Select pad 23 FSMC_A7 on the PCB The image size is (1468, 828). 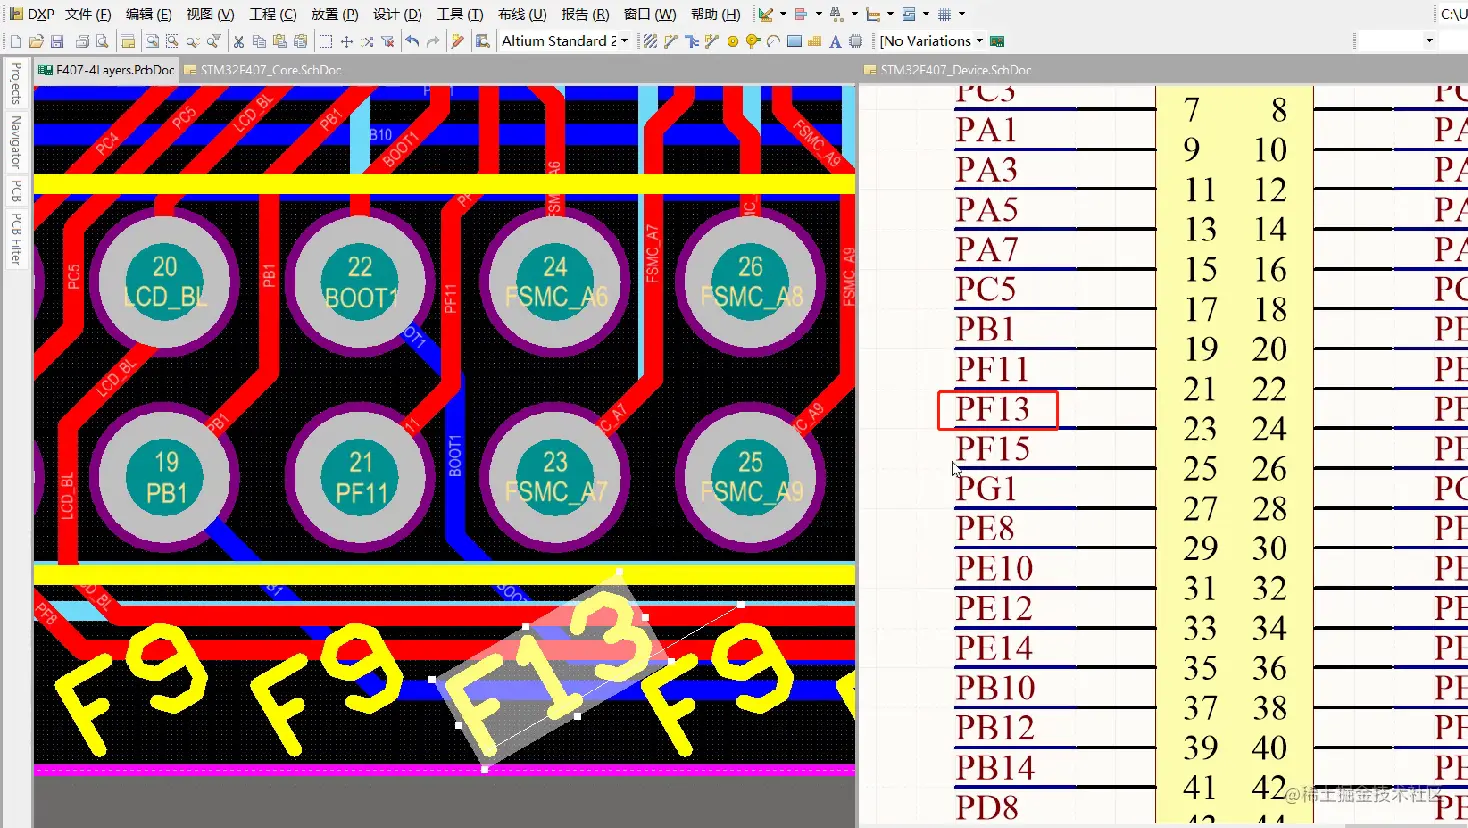click(x=555, y=477)
